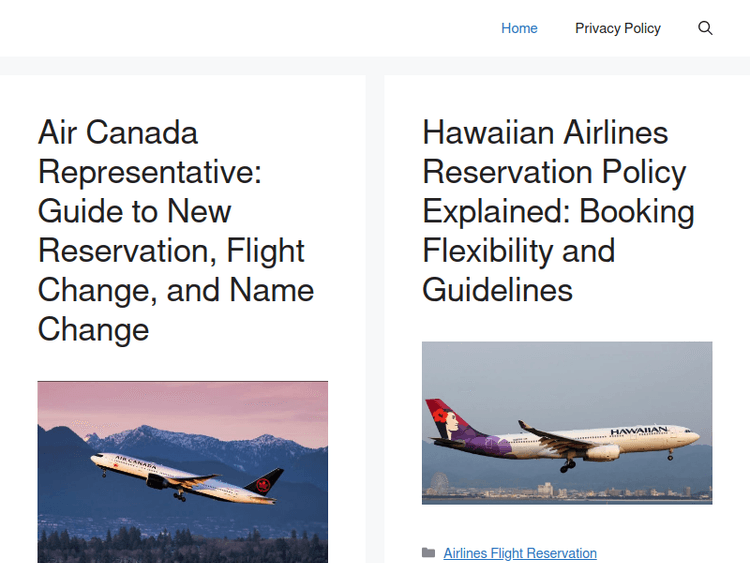Open the Privacy Policy menu item
This screenshot has width=750, height=563.
[617, 28]
